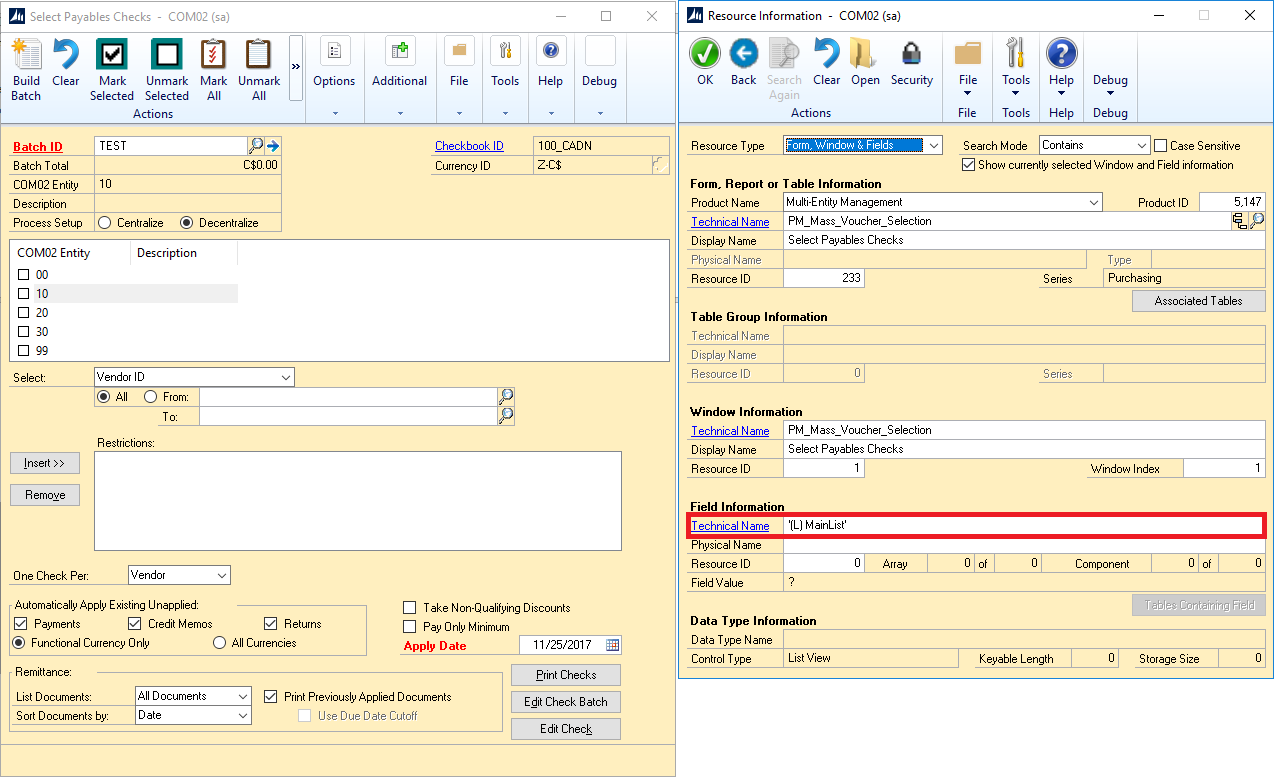
Task: Click the Mark Selected icon
Action: 112,55
